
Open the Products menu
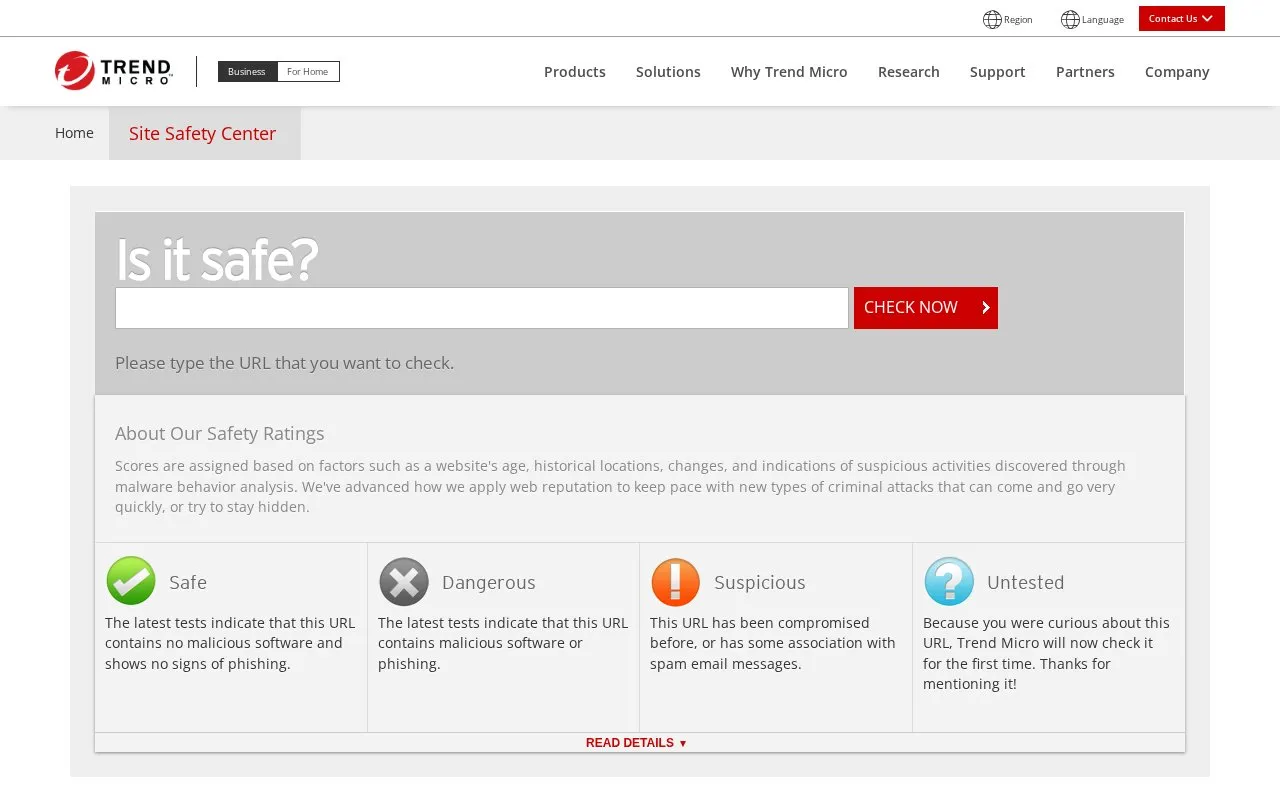pos(575,72)
